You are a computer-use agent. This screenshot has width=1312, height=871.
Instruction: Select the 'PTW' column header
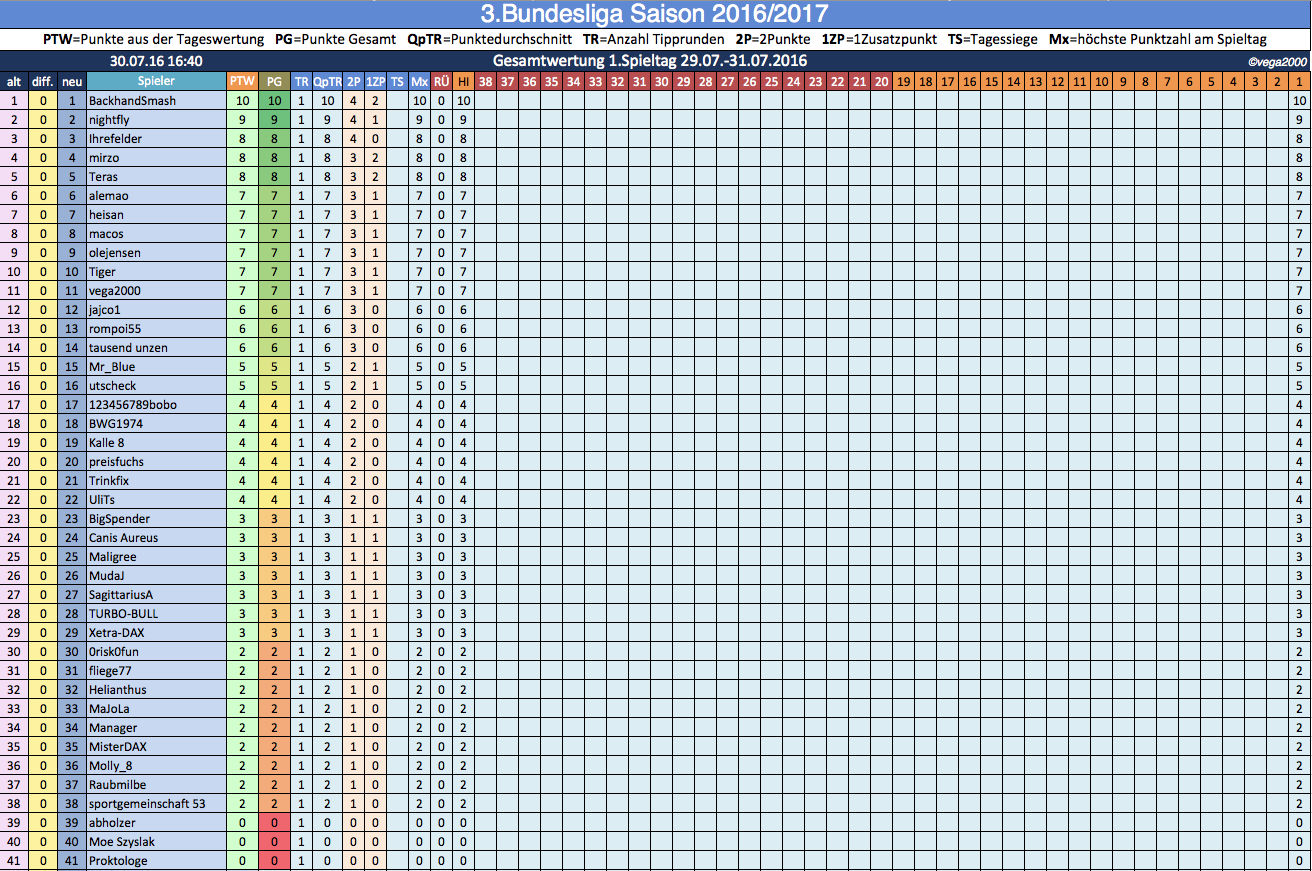coord(242,81)
